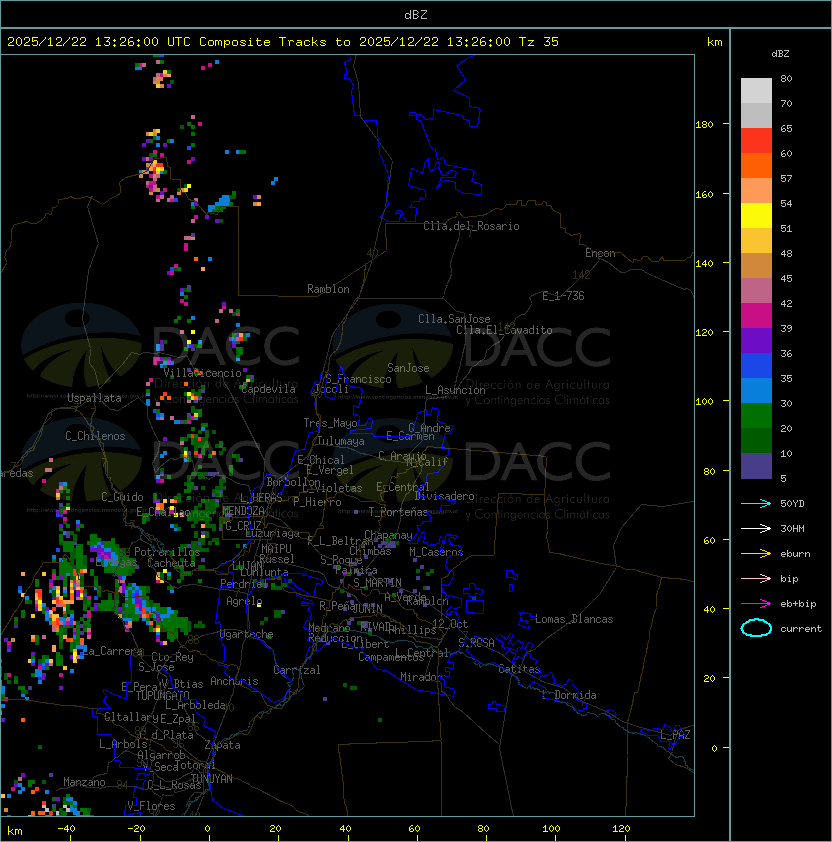Click the 'L_PAZ' map label
The image size is (832, 842).
tap(675, 735)
